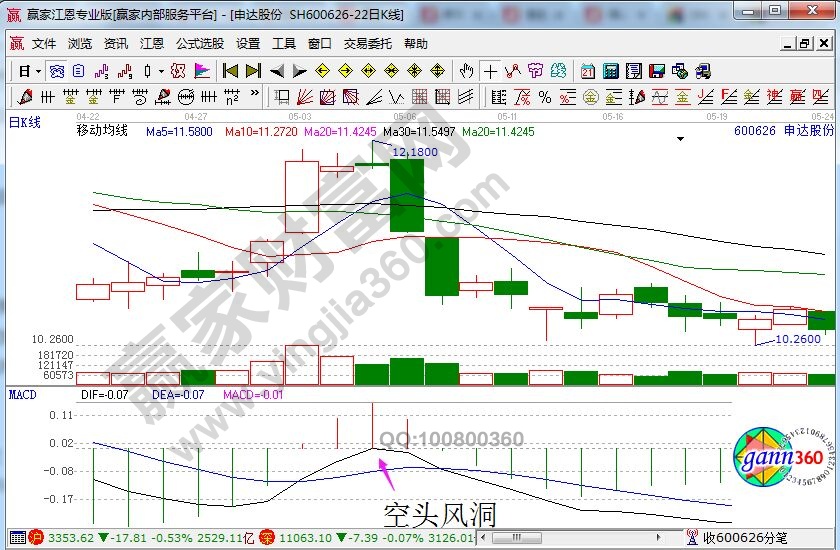Open the calculator tool icon
The width and height of the screenshot is (840, 550).
point(609,71)
